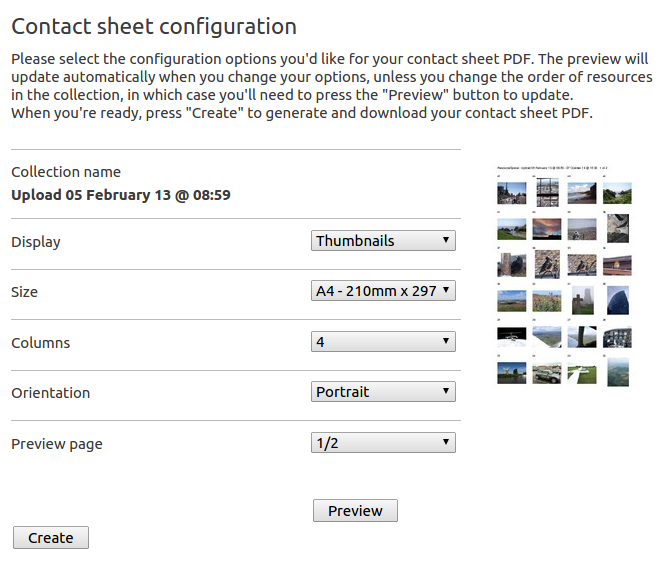Expand the Columns dropdown set to 4
The image size is (671, 561).
point(383,341)
